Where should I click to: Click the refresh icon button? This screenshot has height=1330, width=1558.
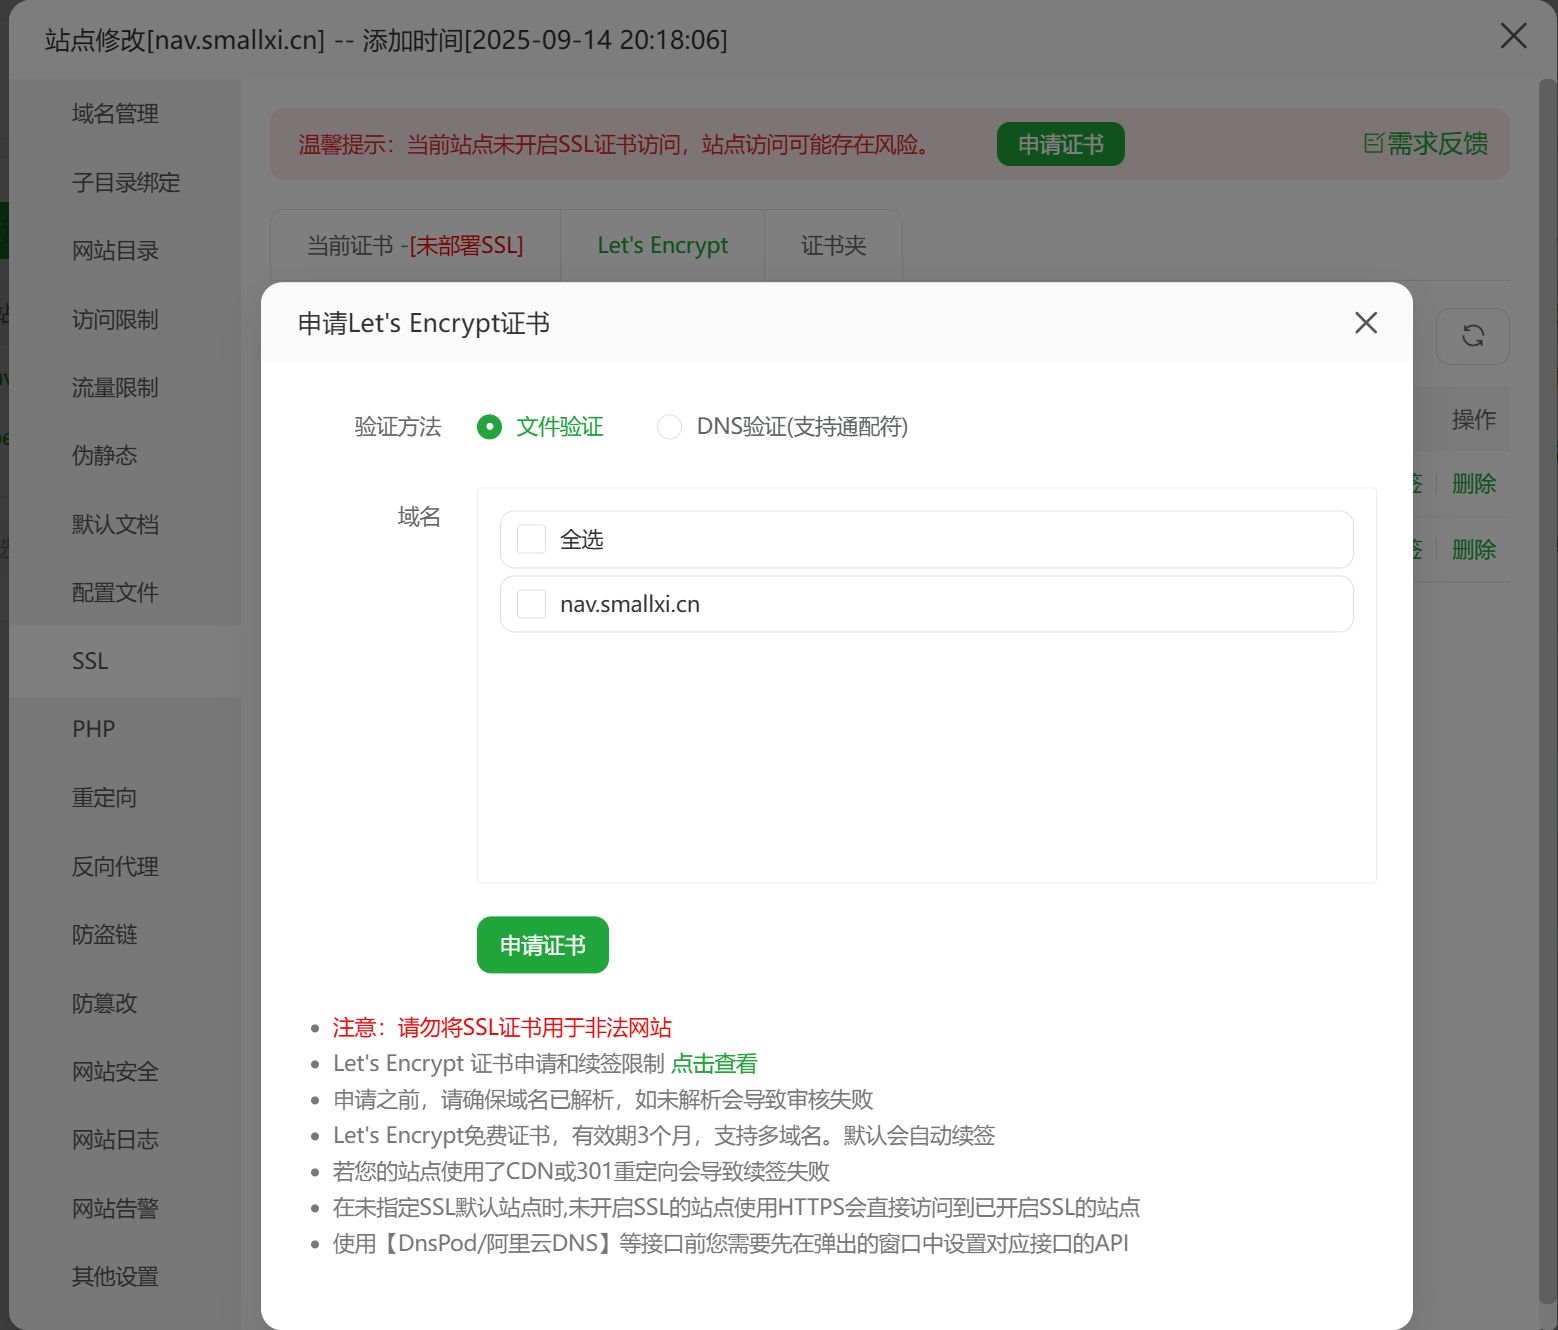coord(1472,336)
